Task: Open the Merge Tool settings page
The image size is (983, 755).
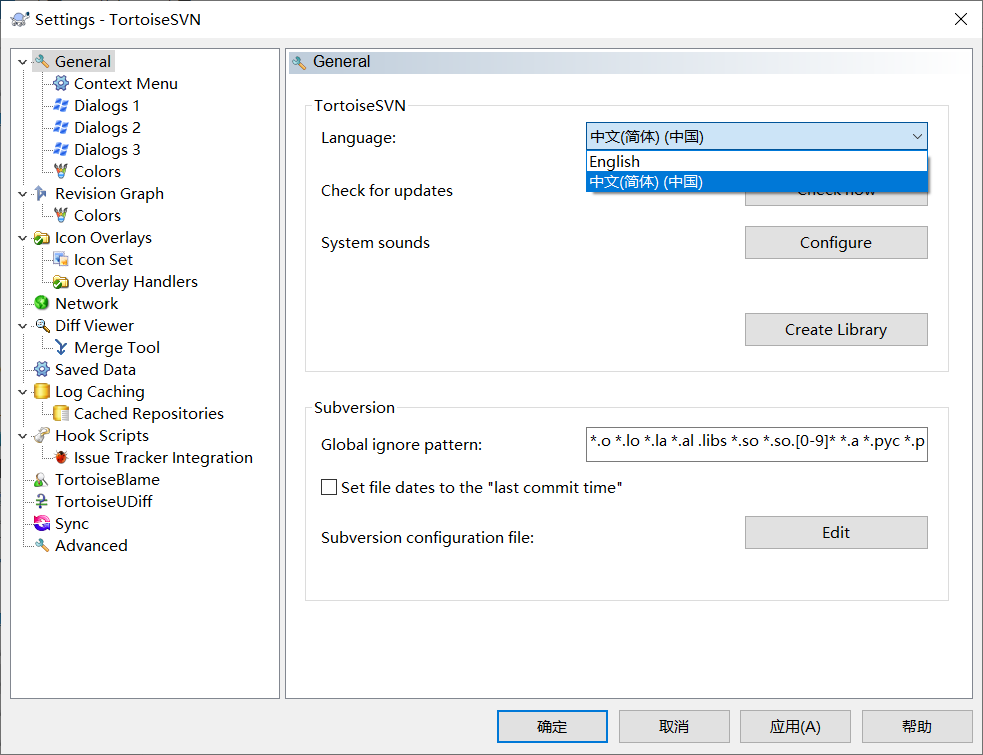Action: coord(117,347)
